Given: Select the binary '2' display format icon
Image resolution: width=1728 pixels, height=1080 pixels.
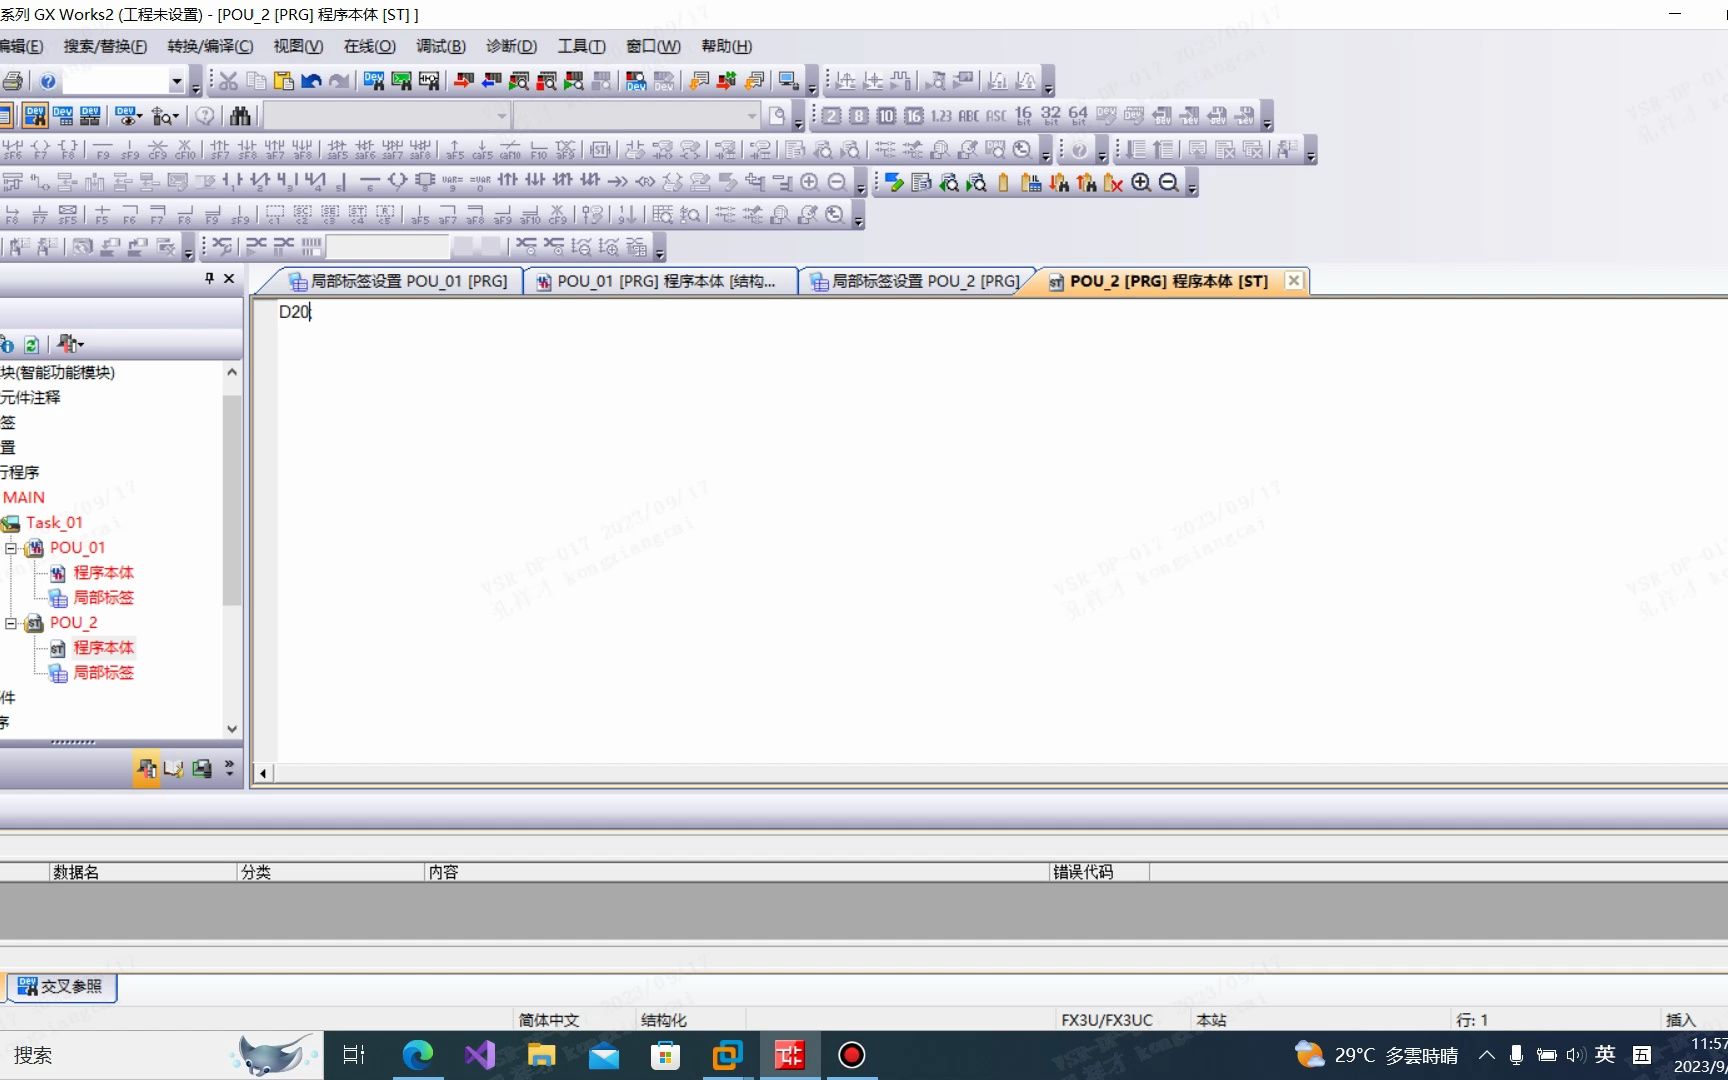Looking at the screenshot, I should pyautogui.click(x=831, y=116).
